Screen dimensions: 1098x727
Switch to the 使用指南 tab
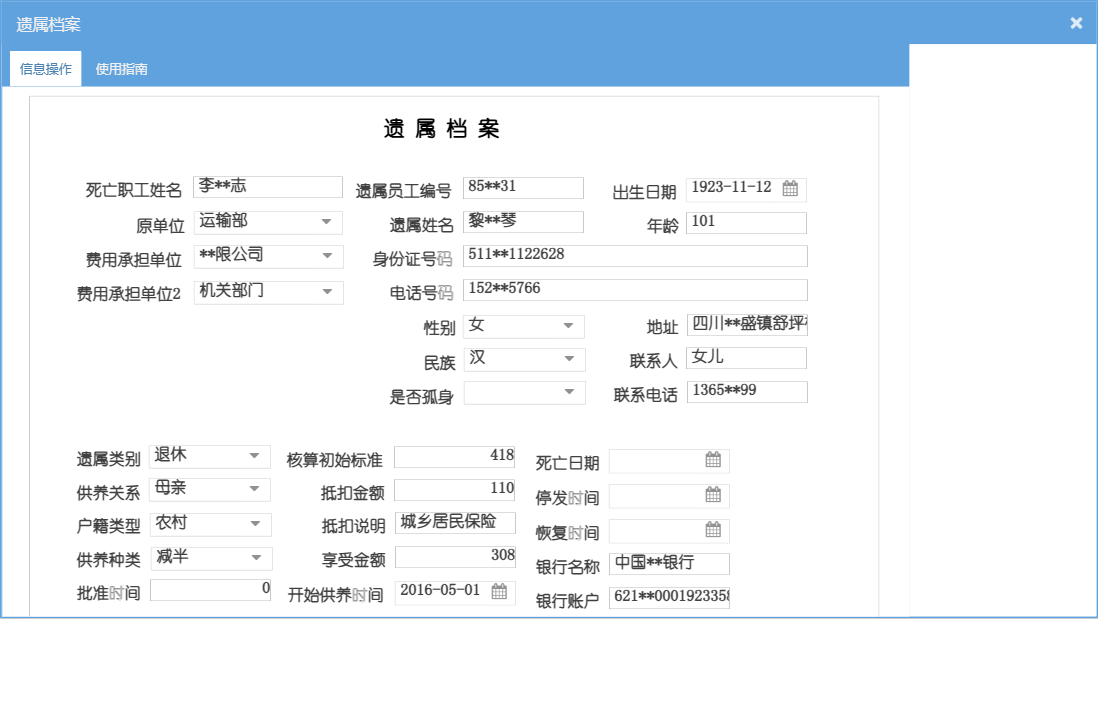point(121,69)
